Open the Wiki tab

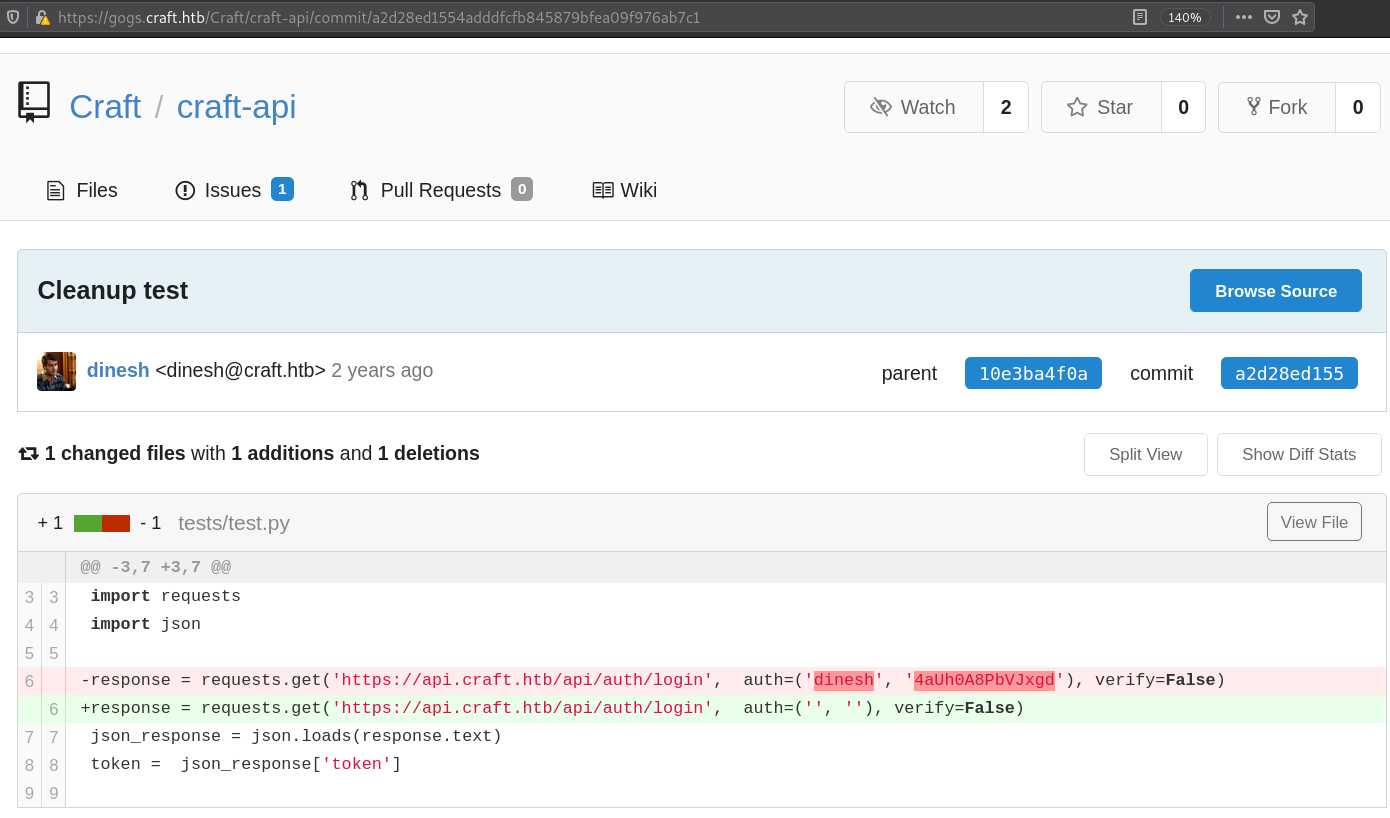(x=625, y=190)
